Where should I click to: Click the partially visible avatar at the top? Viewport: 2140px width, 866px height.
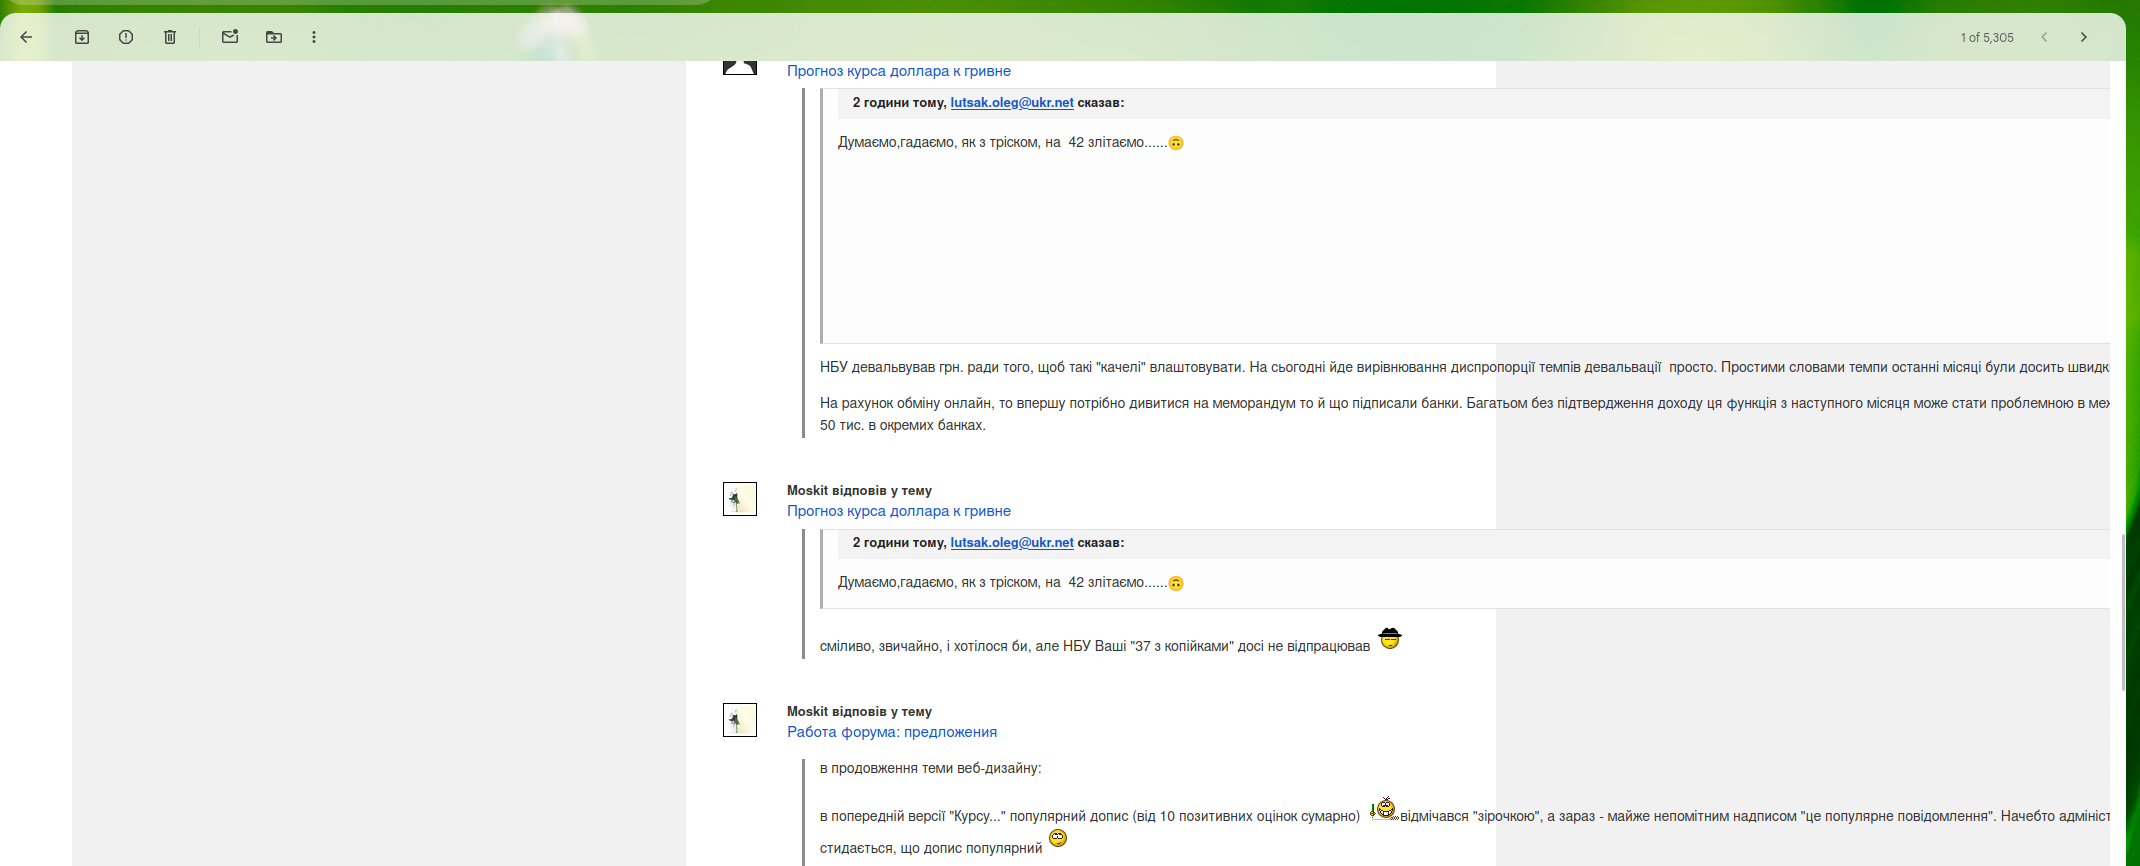click(x=740, y=67)
